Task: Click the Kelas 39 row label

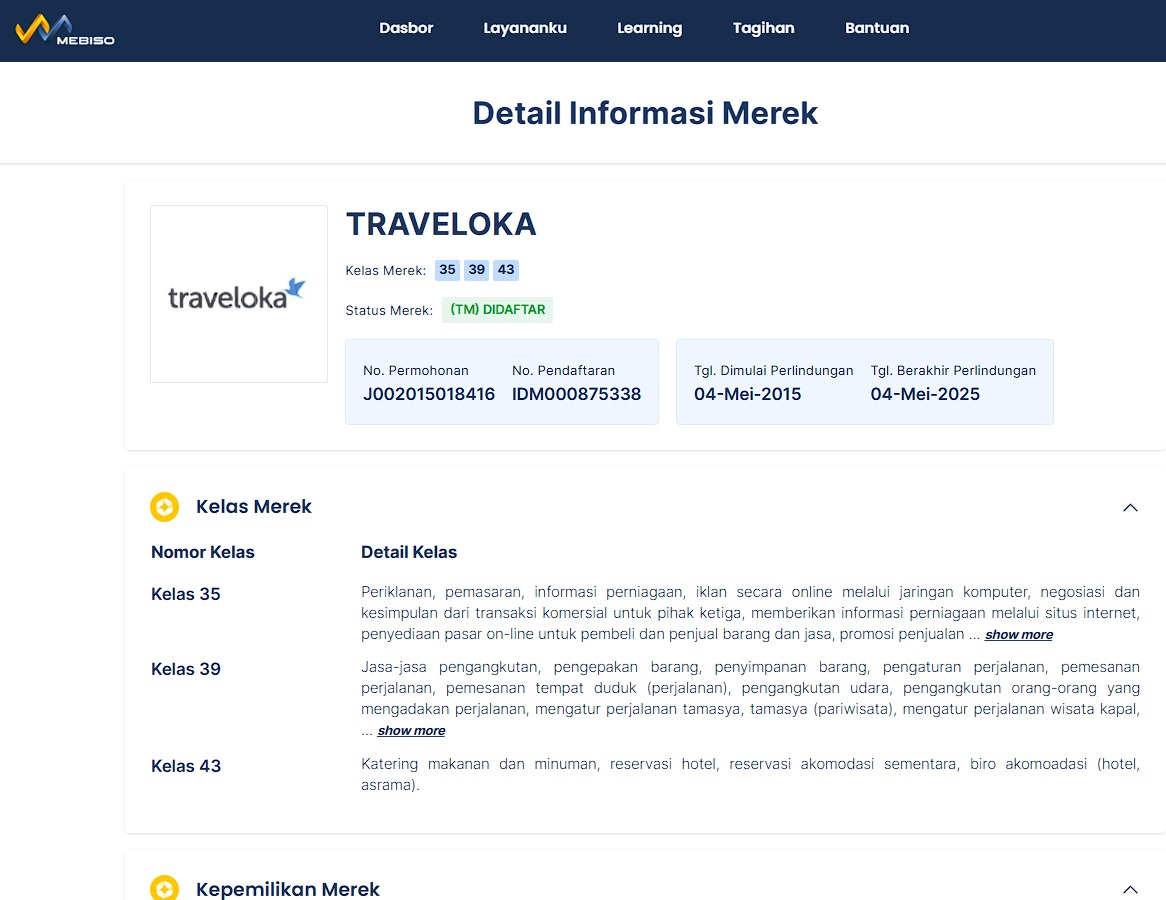Action: (186, 669)
